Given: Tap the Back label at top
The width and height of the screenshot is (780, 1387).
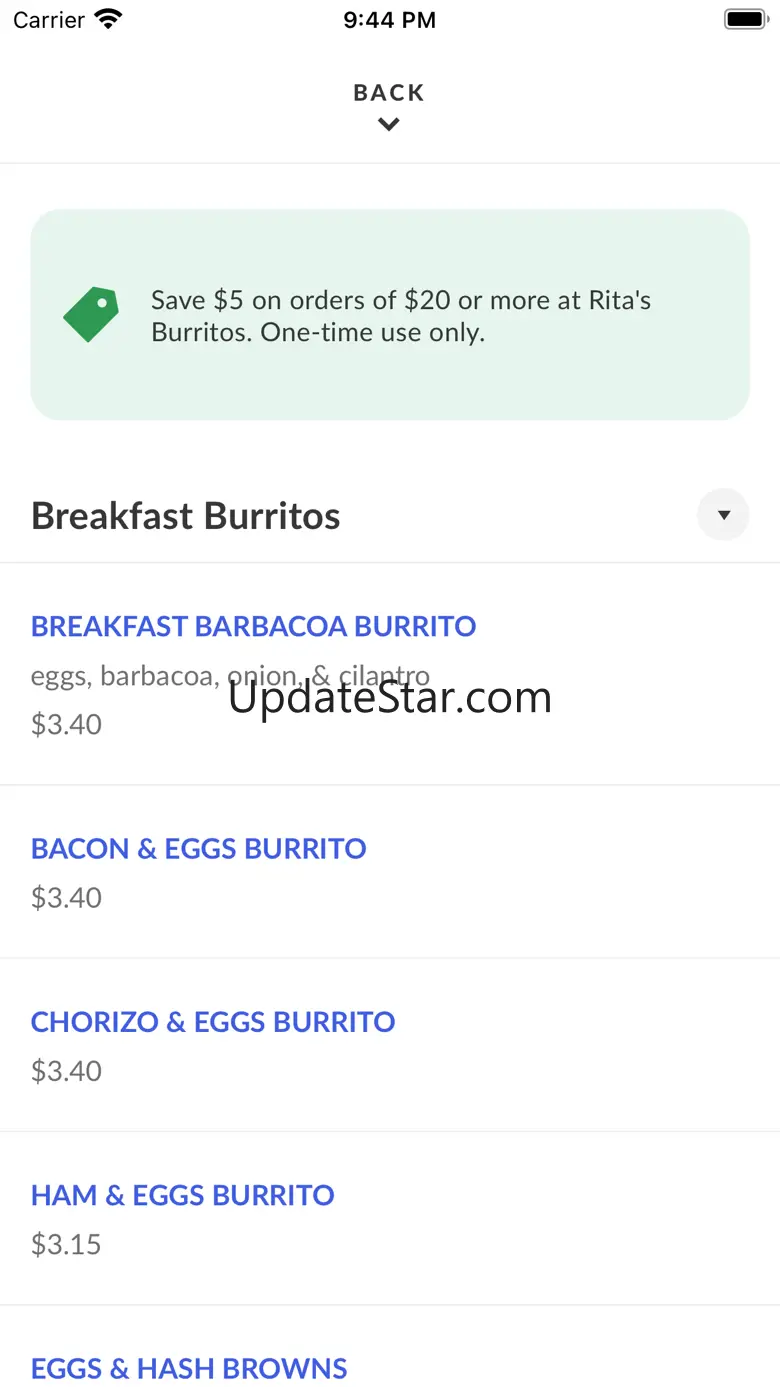Looking at the screenshot, I should (x=389, y=93).
